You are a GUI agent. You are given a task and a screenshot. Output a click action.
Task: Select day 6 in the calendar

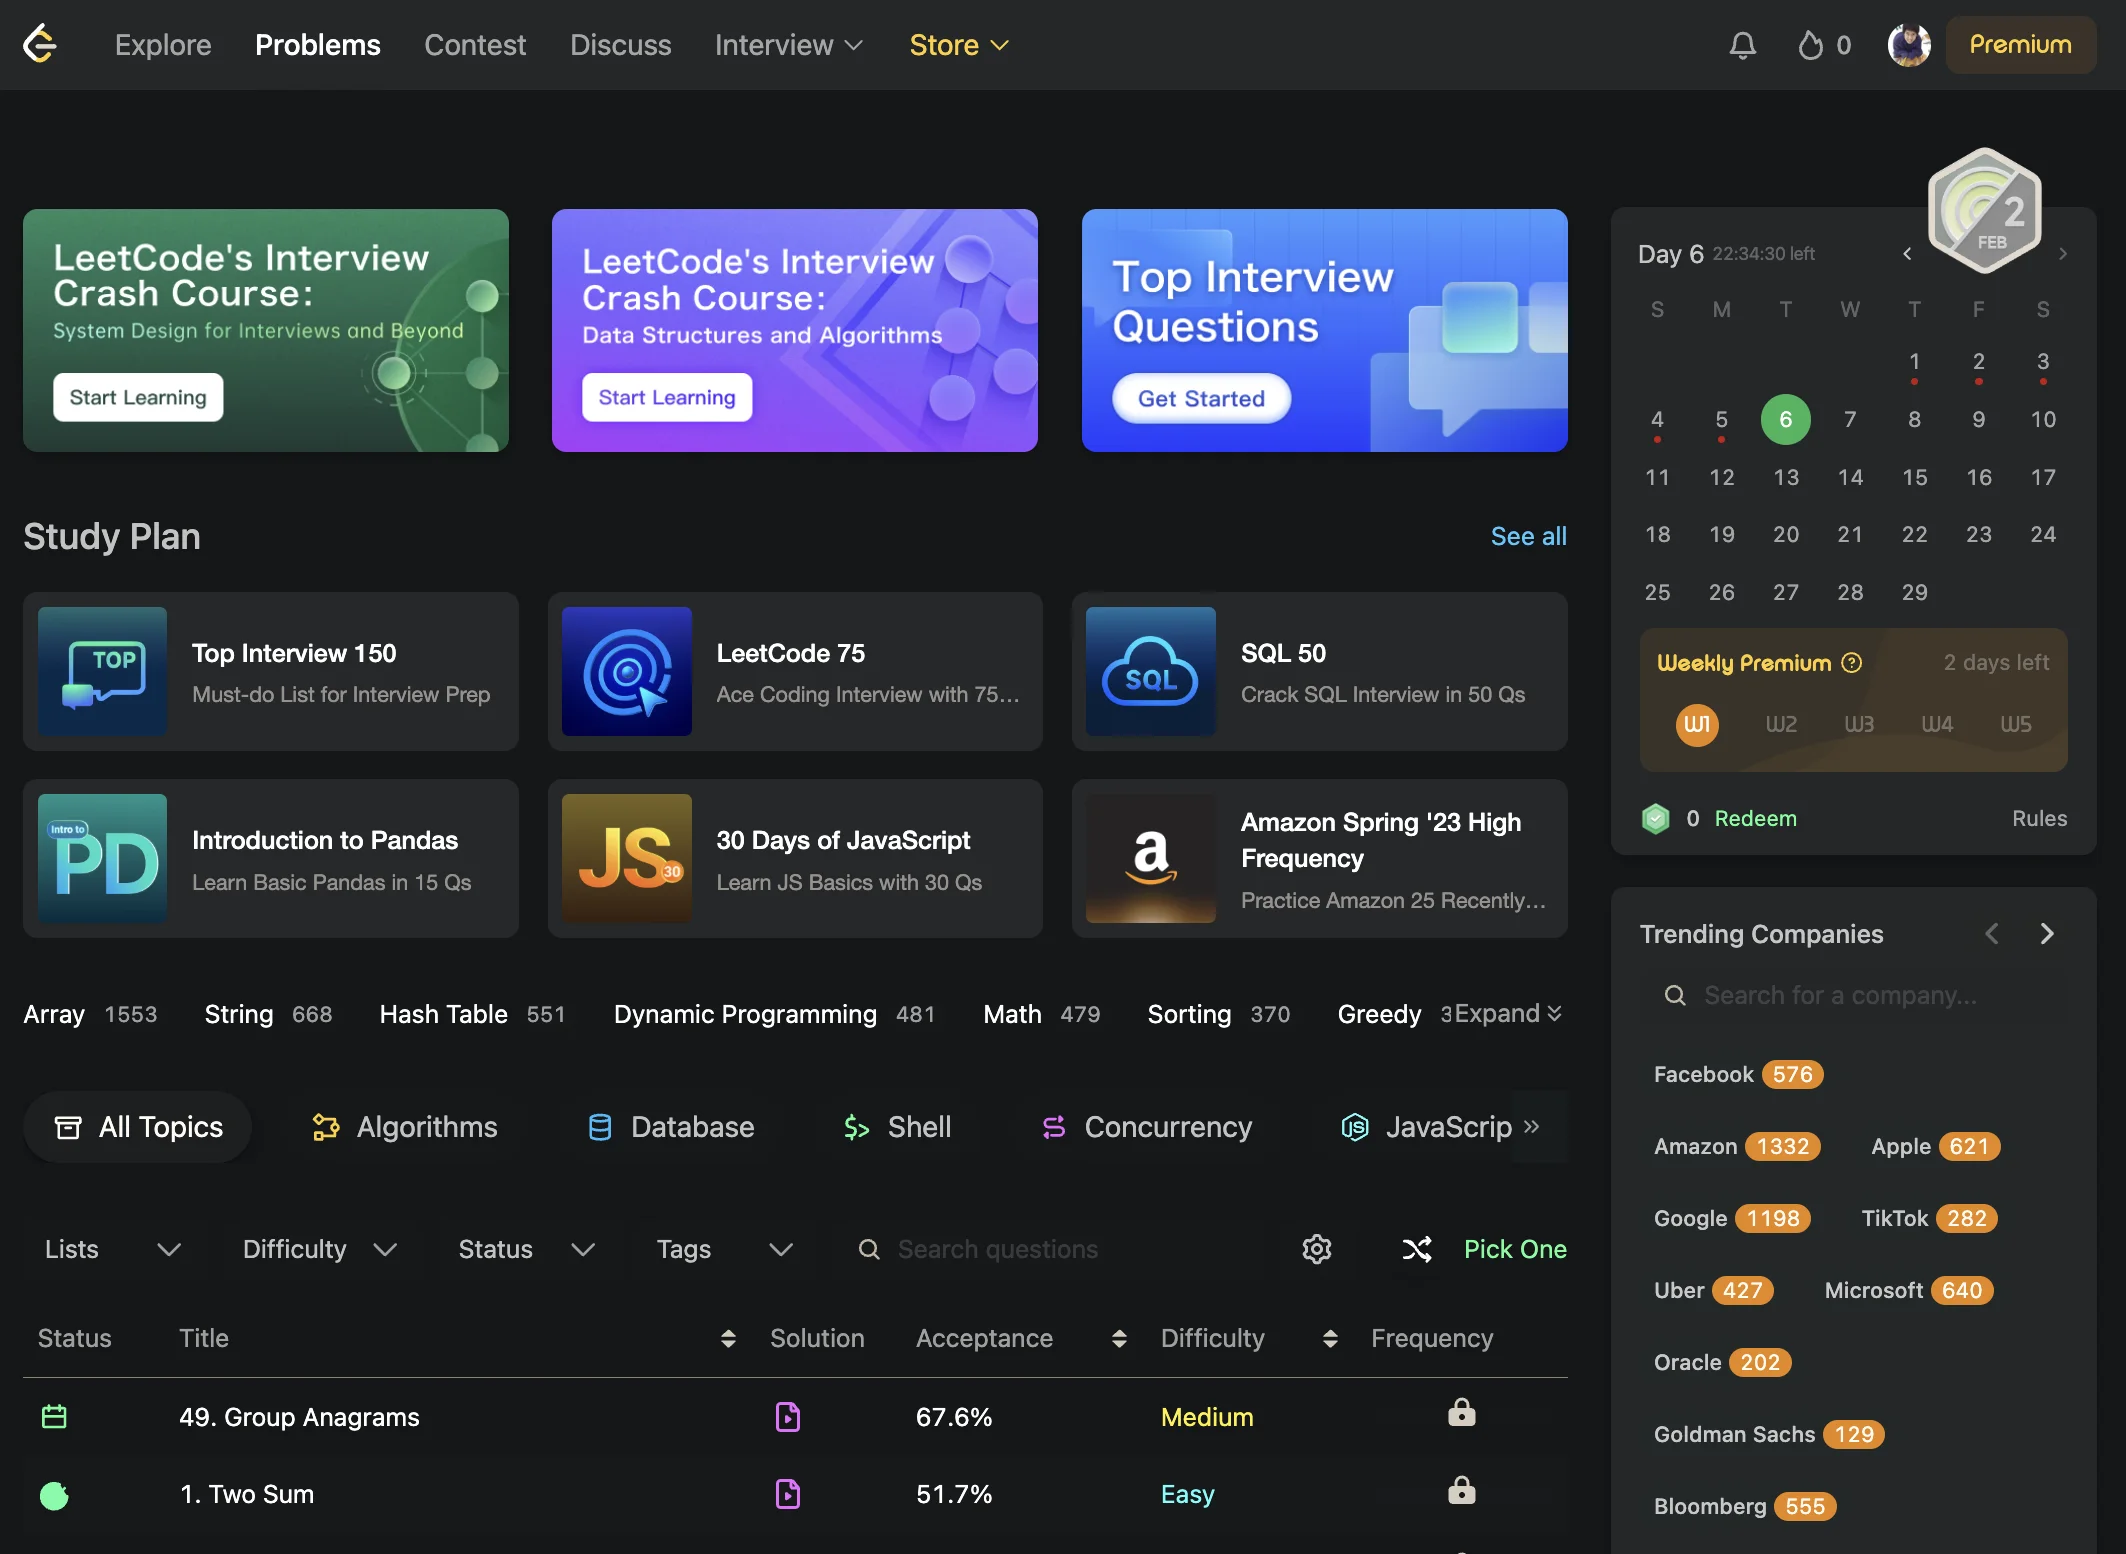[1785, 420]
